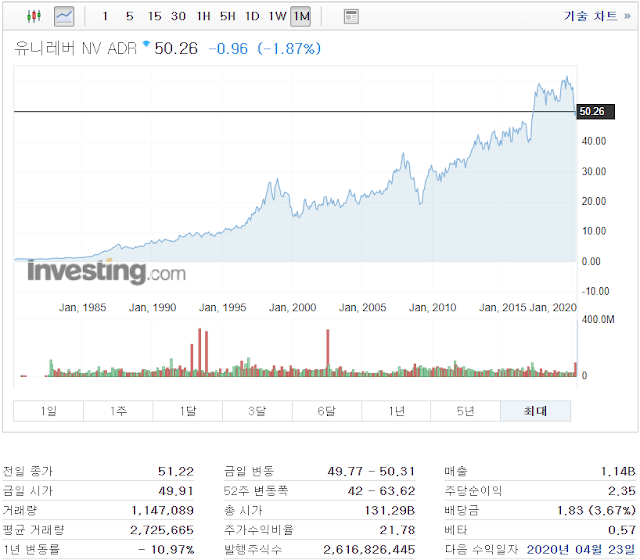Screen dimensions: 640x560
Task: Click the 평균 거래량 value 2,725,665
Action: (162, 530)
